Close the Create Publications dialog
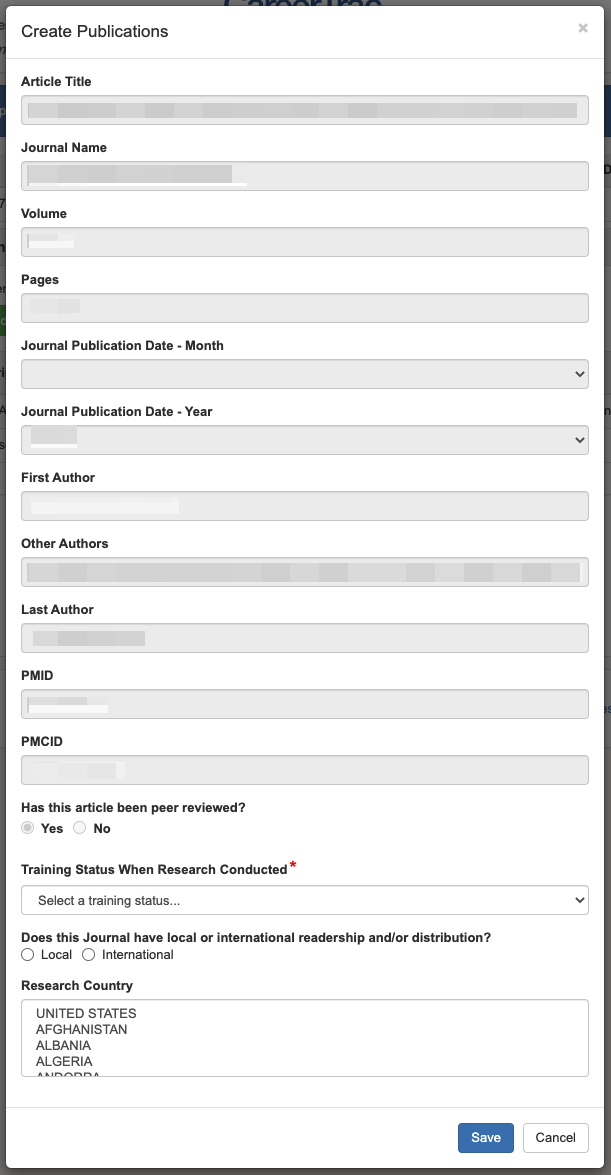The height and width of the screenshot is (1175, 611). [583, 29]
